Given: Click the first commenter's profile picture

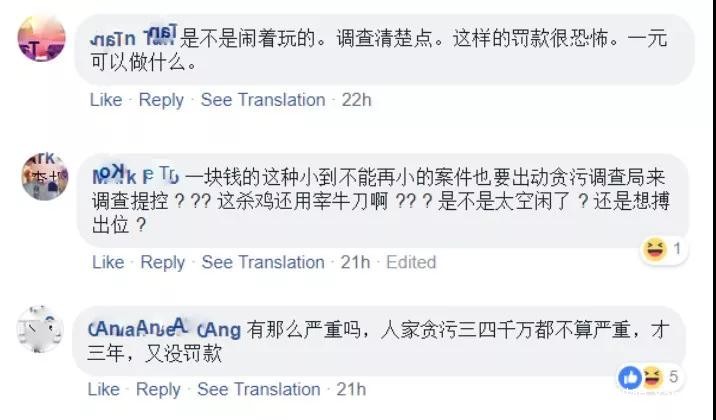Looking at the screenshot, I should [x=42, y=40].
